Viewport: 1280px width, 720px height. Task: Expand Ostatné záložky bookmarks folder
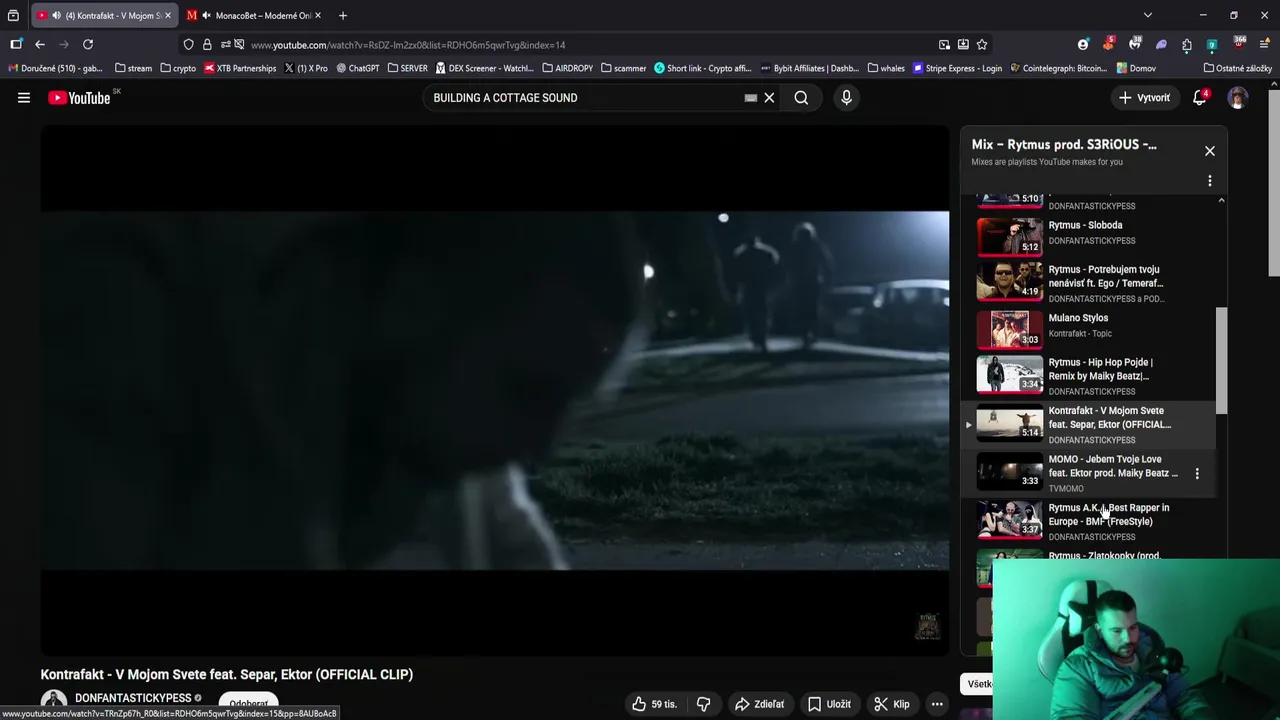(x=1237, y=68)
